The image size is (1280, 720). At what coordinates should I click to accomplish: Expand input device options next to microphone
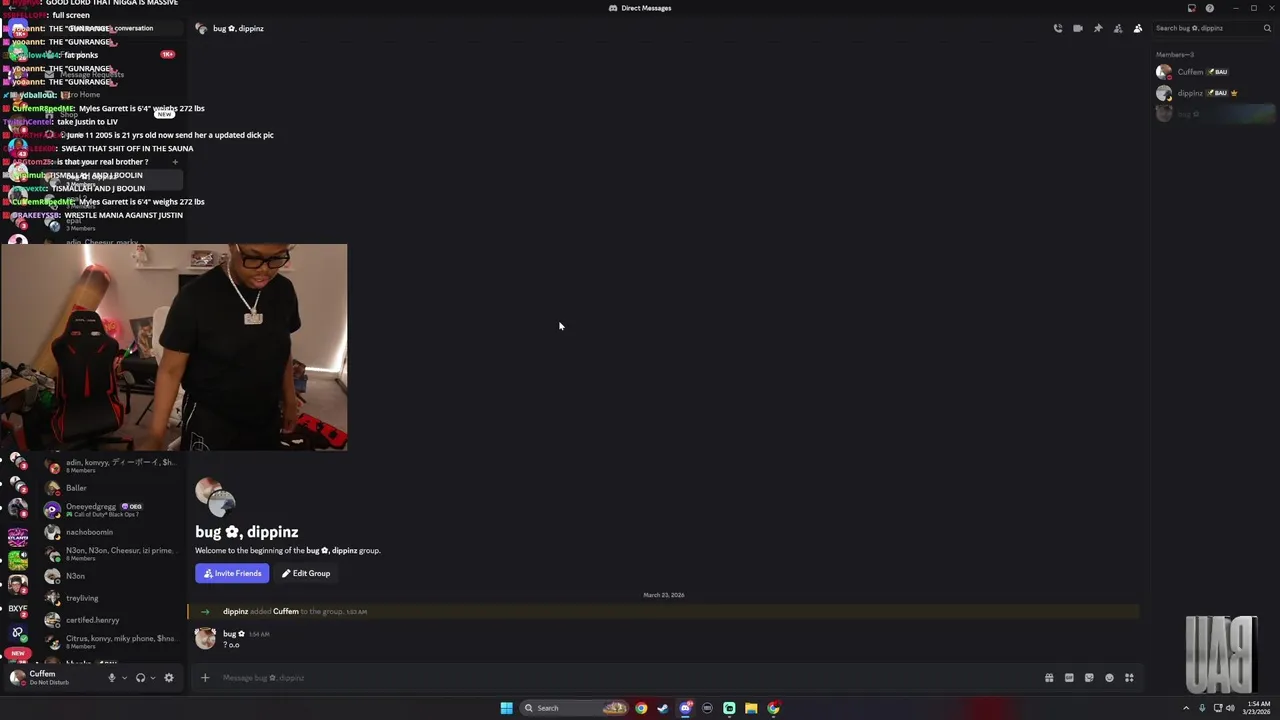pos(124,678)
